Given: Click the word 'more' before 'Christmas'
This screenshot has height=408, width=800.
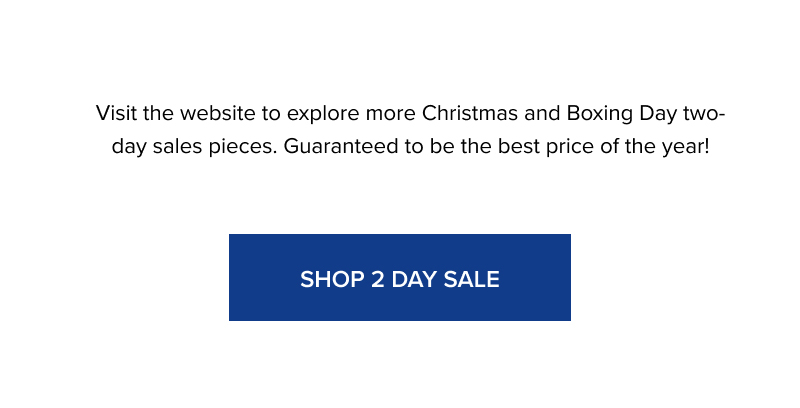Looking at the screenshot, I should tap(391, 114).
